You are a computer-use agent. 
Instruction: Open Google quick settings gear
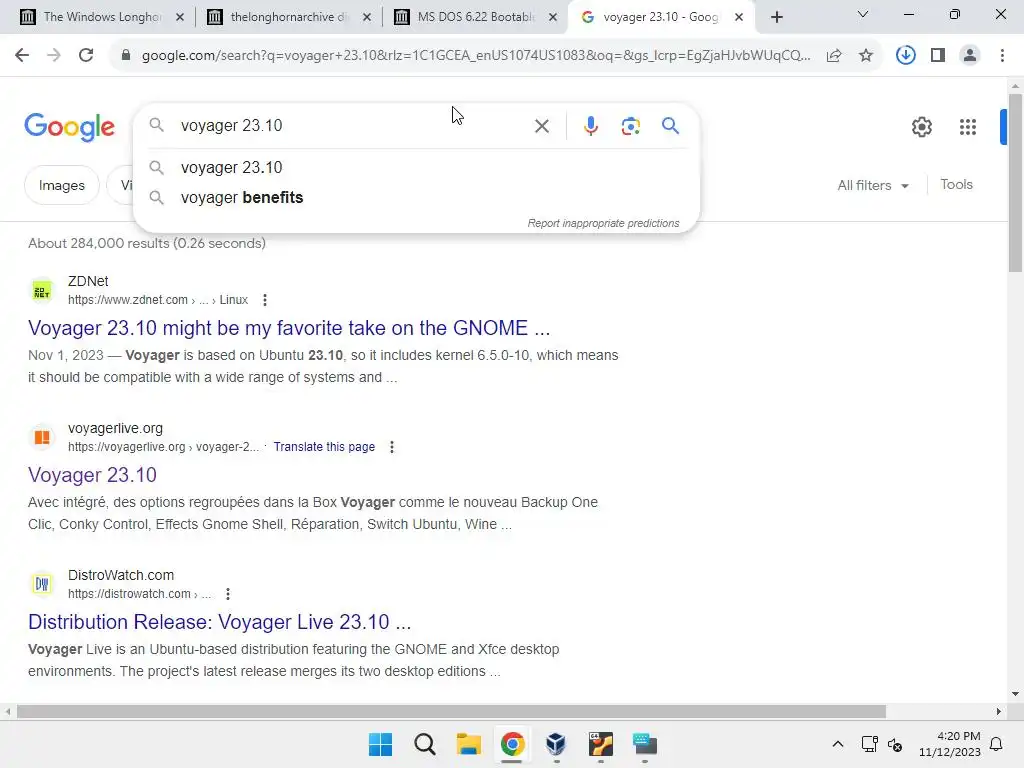pyautogui.click(x=921, y=127)
